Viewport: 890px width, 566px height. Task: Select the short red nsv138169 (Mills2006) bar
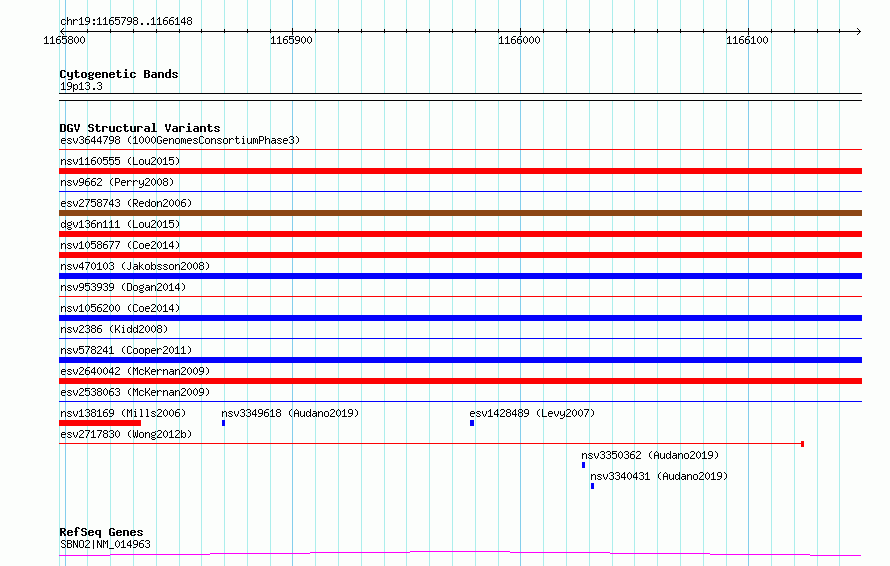pos(100,423)
